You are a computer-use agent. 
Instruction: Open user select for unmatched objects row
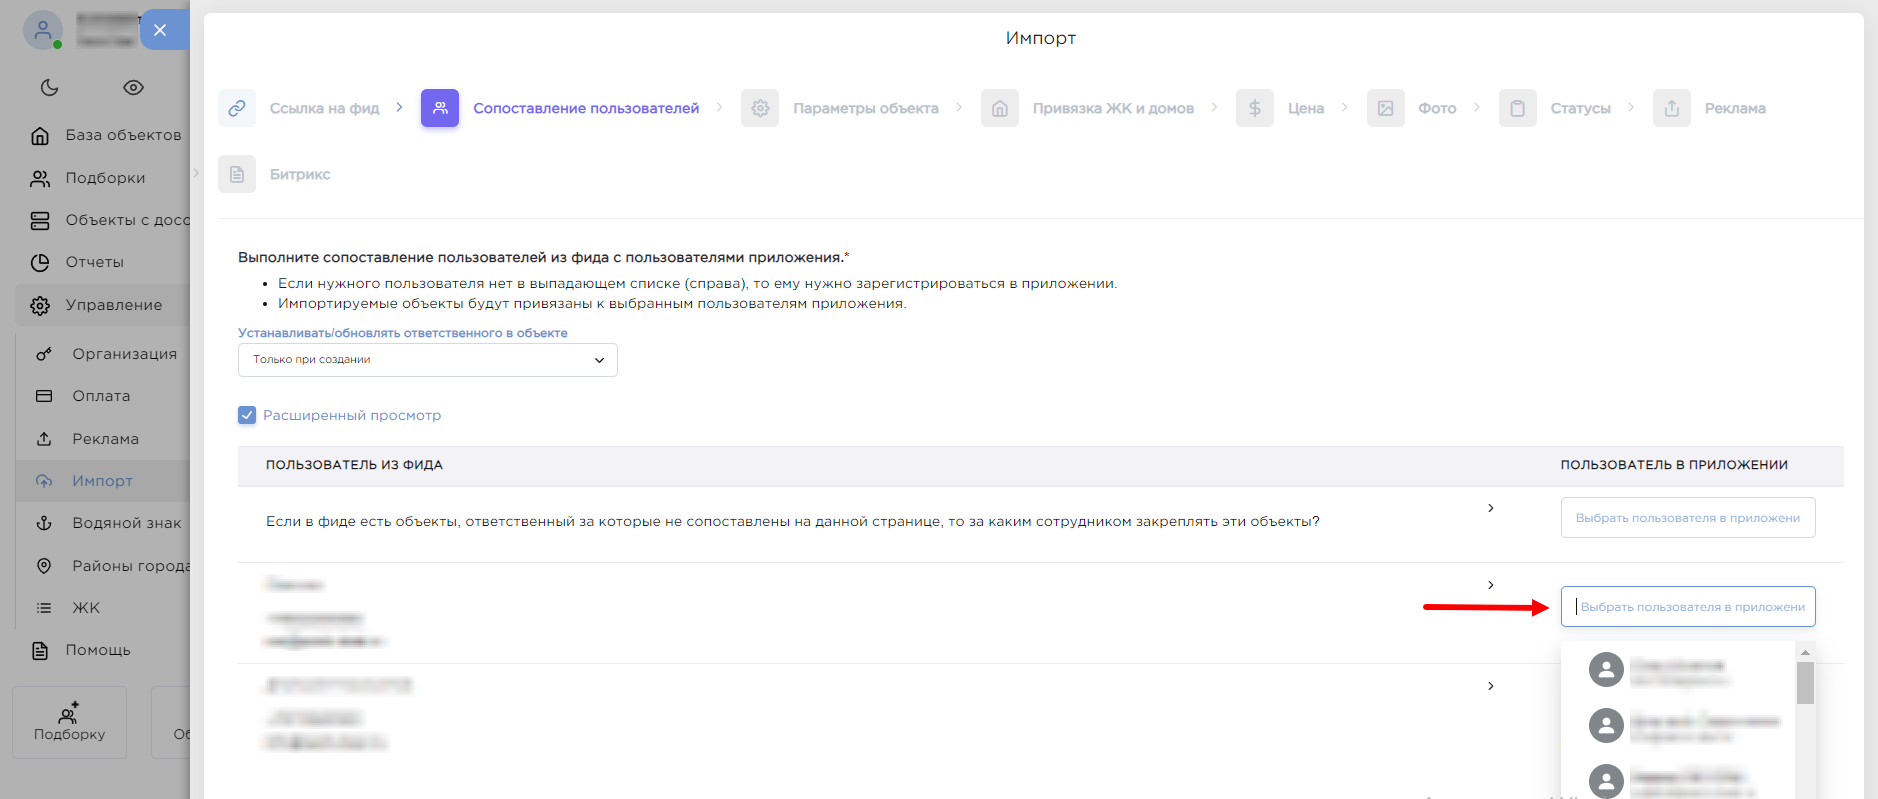(1687, 518)
